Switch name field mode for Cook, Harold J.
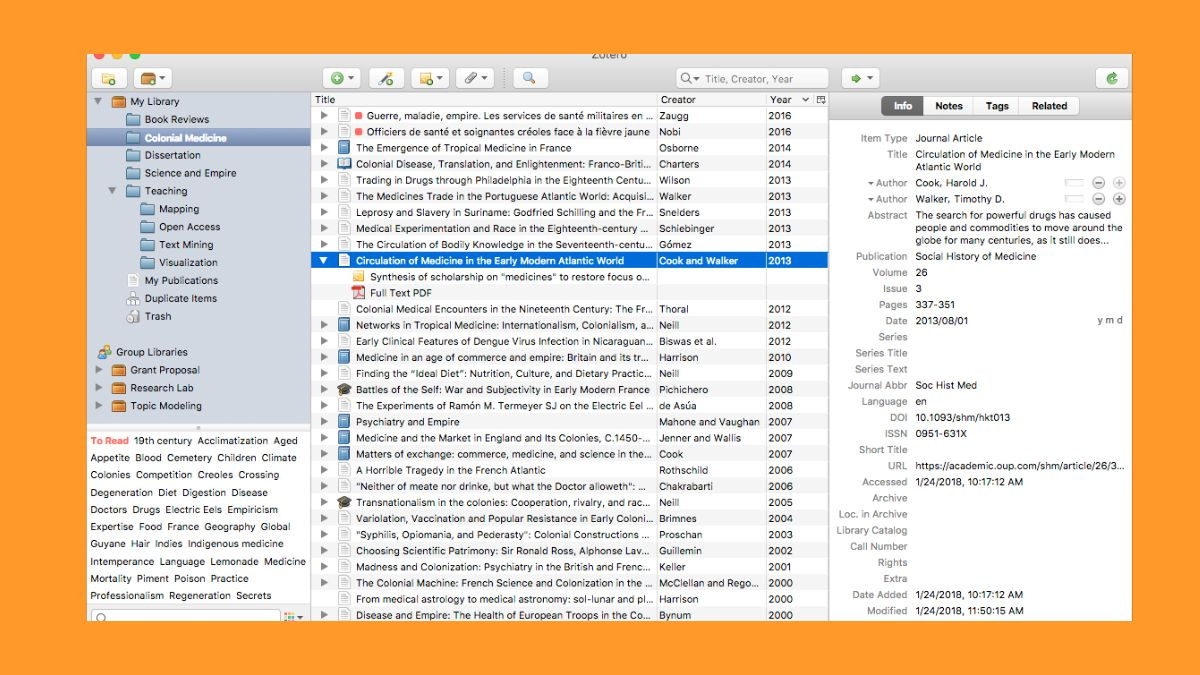Screen dimensions: 1200x675 click(1074, 183)
